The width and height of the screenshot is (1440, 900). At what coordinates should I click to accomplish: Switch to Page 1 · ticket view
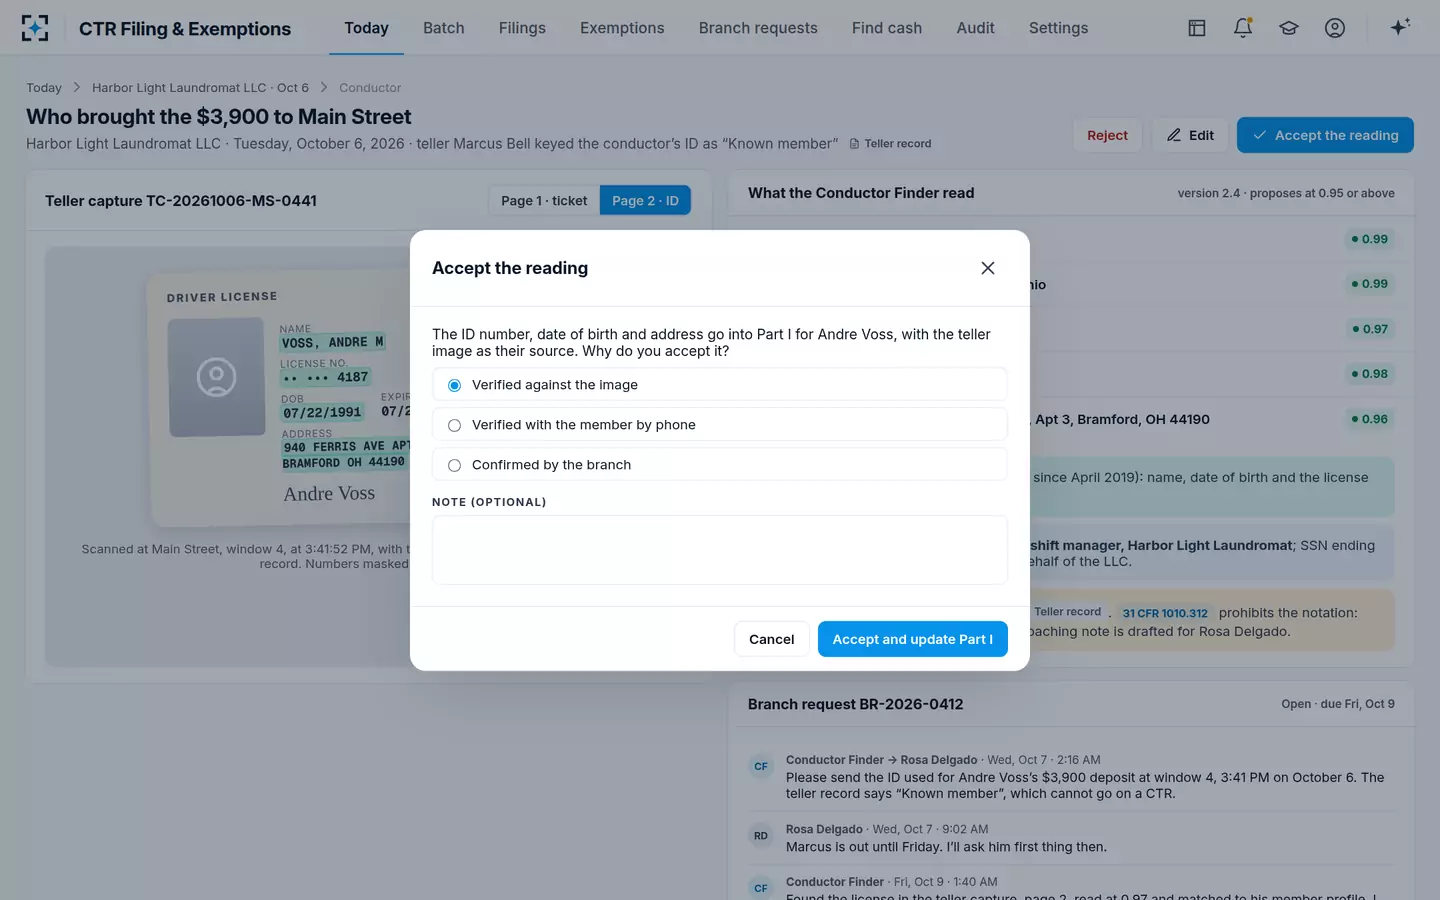(544, 200)
